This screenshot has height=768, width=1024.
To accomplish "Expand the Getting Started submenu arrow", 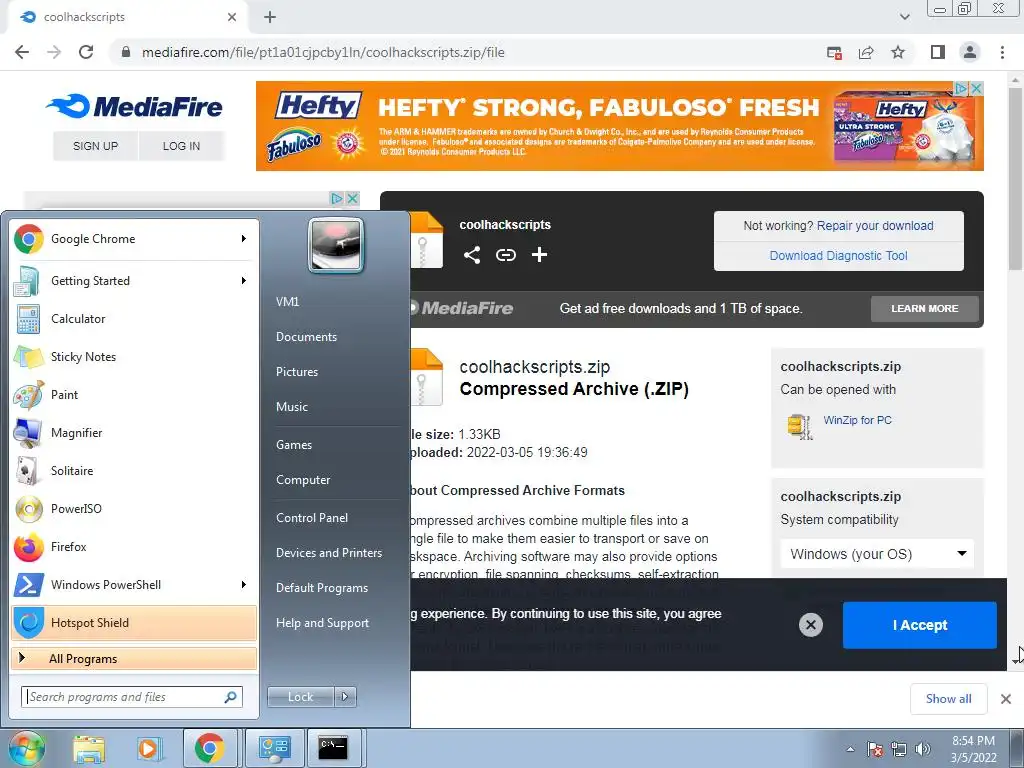I will pyautogui.click(x=244, y=281).
